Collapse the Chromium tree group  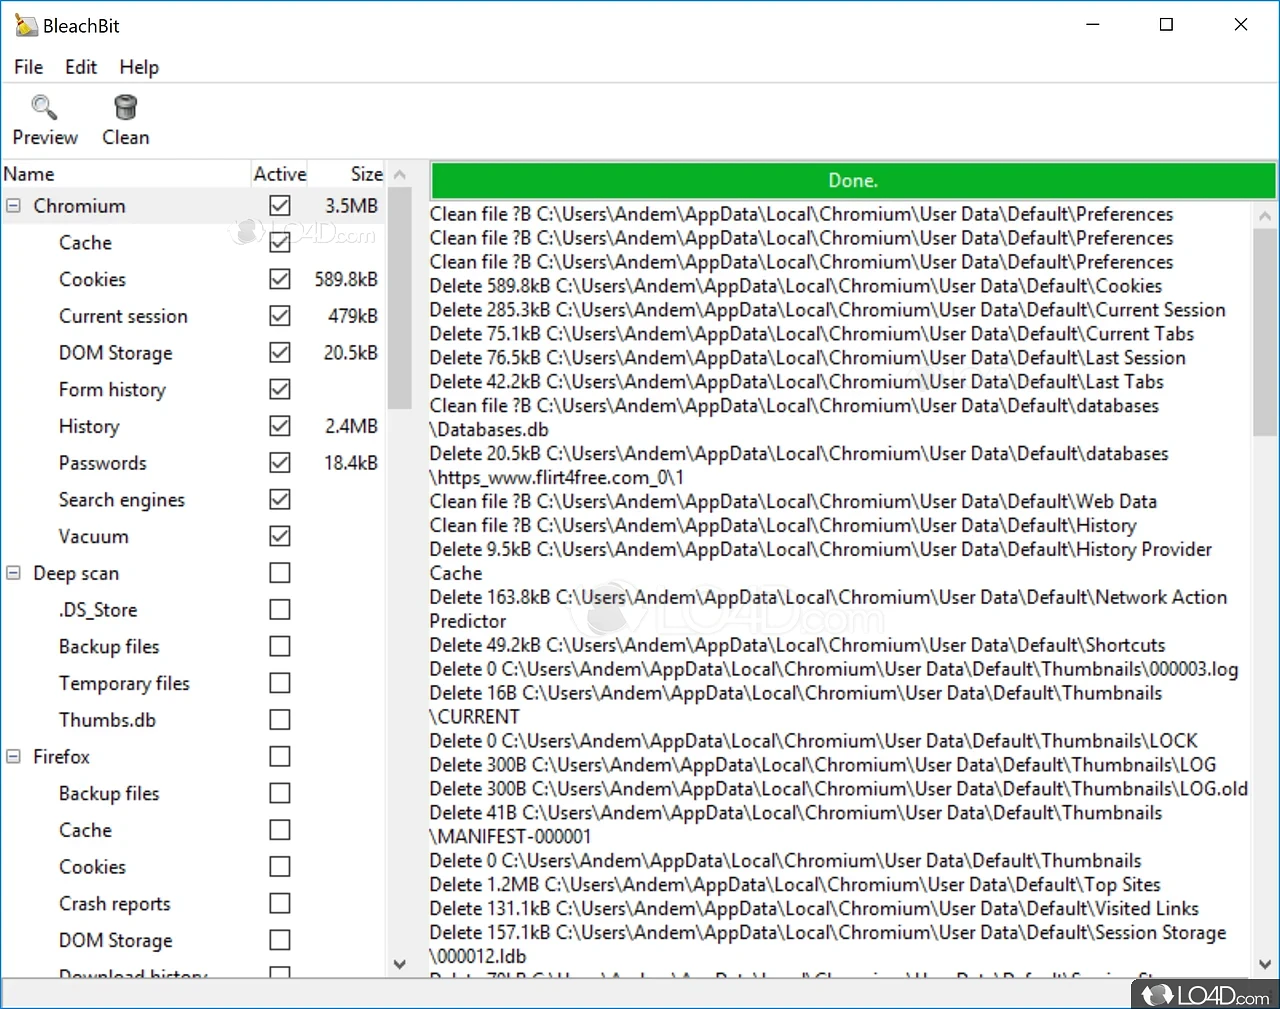pos(14,206)
